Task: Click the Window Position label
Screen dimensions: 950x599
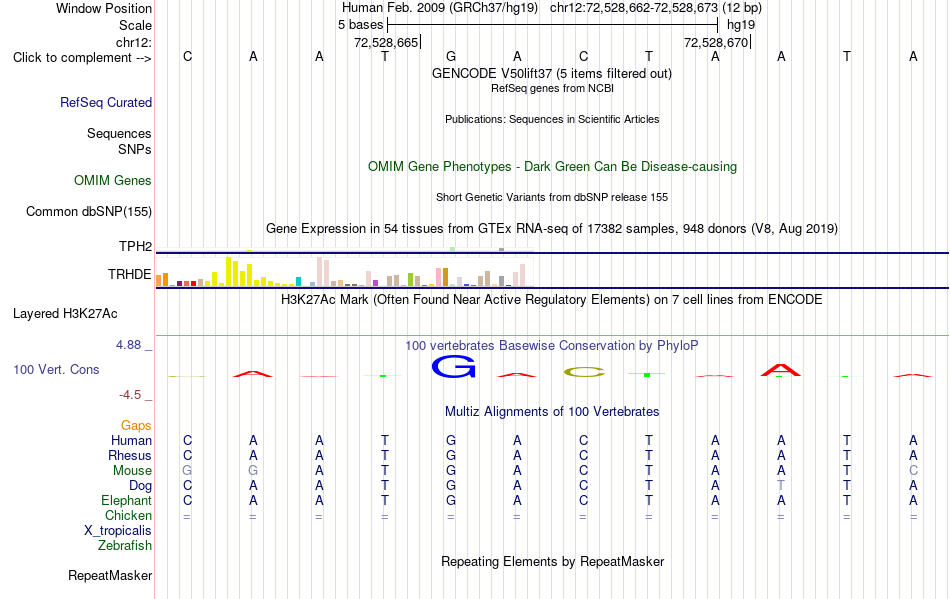Action: (x=104, y=8)
